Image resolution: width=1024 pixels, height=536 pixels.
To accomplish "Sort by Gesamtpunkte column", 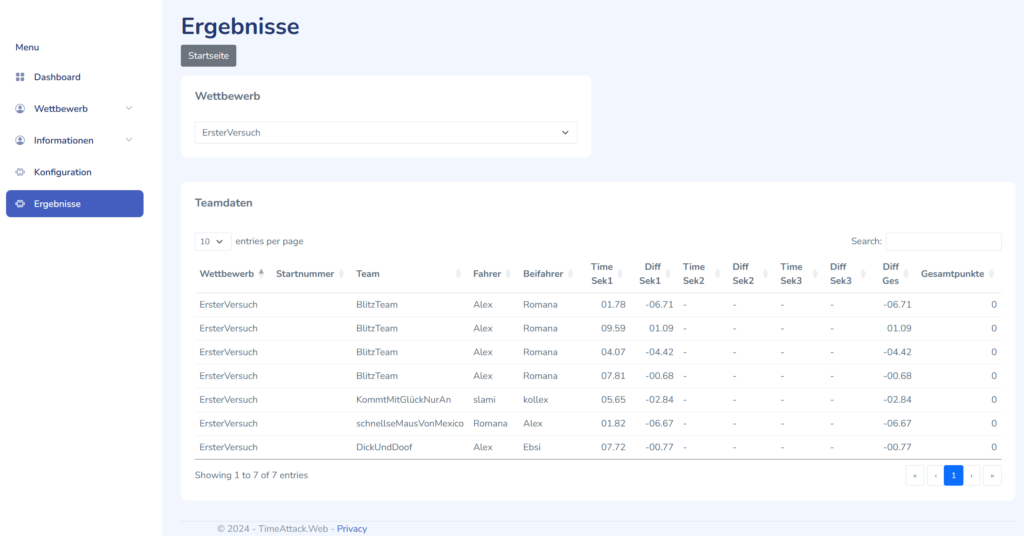I will point(957,274).
